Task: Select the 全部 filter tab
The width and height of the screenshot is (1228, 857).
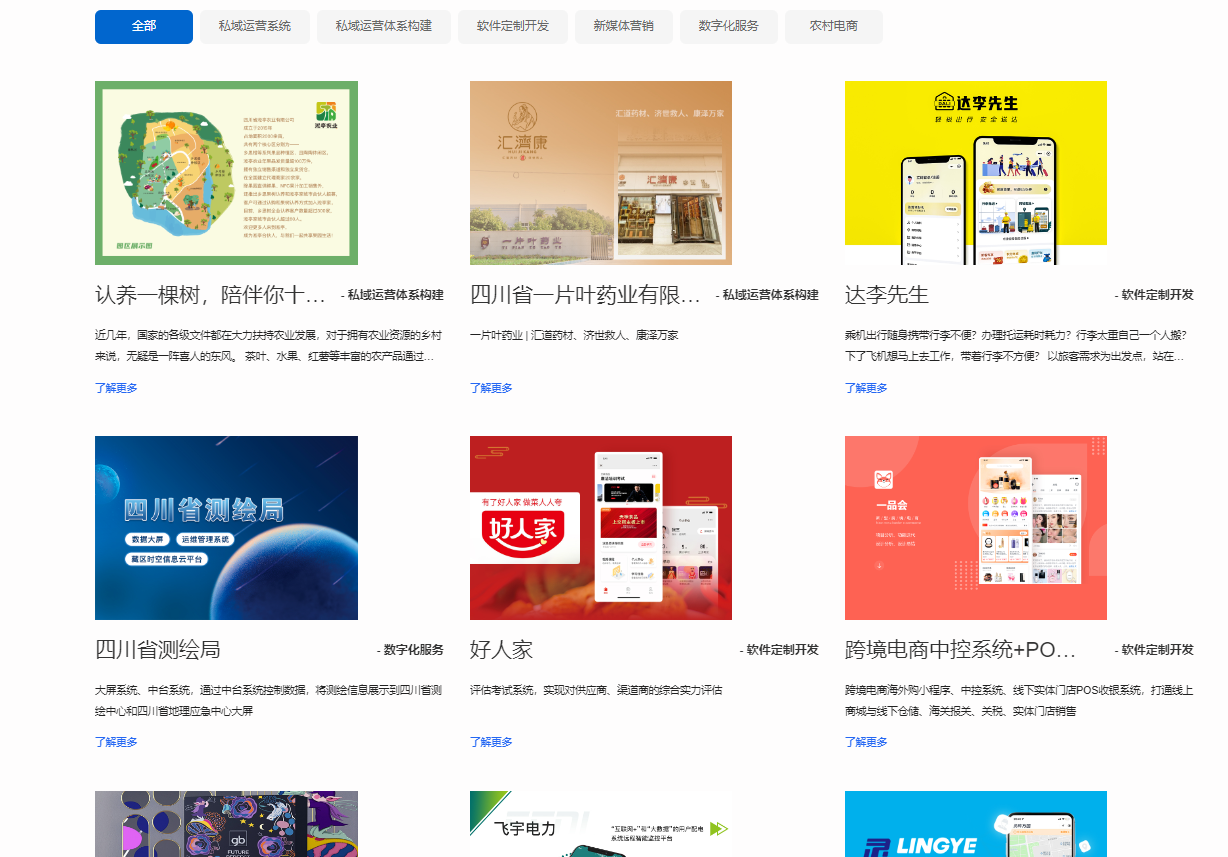Action: click(143, 27)
